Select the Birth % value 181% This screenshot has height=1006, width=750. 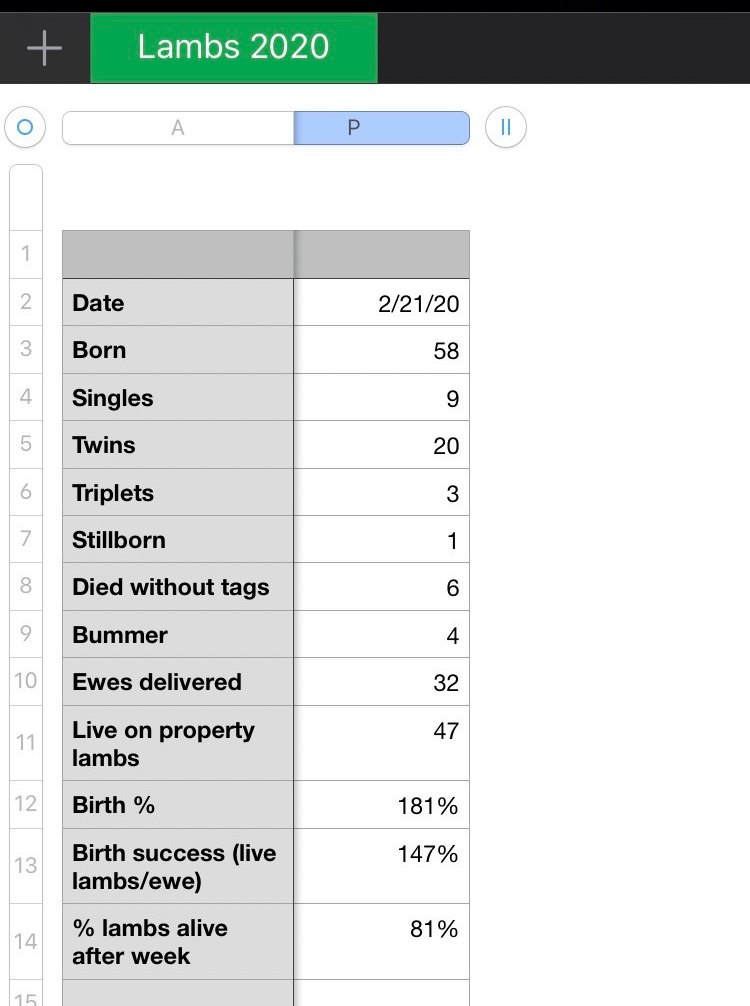(381, 805)
